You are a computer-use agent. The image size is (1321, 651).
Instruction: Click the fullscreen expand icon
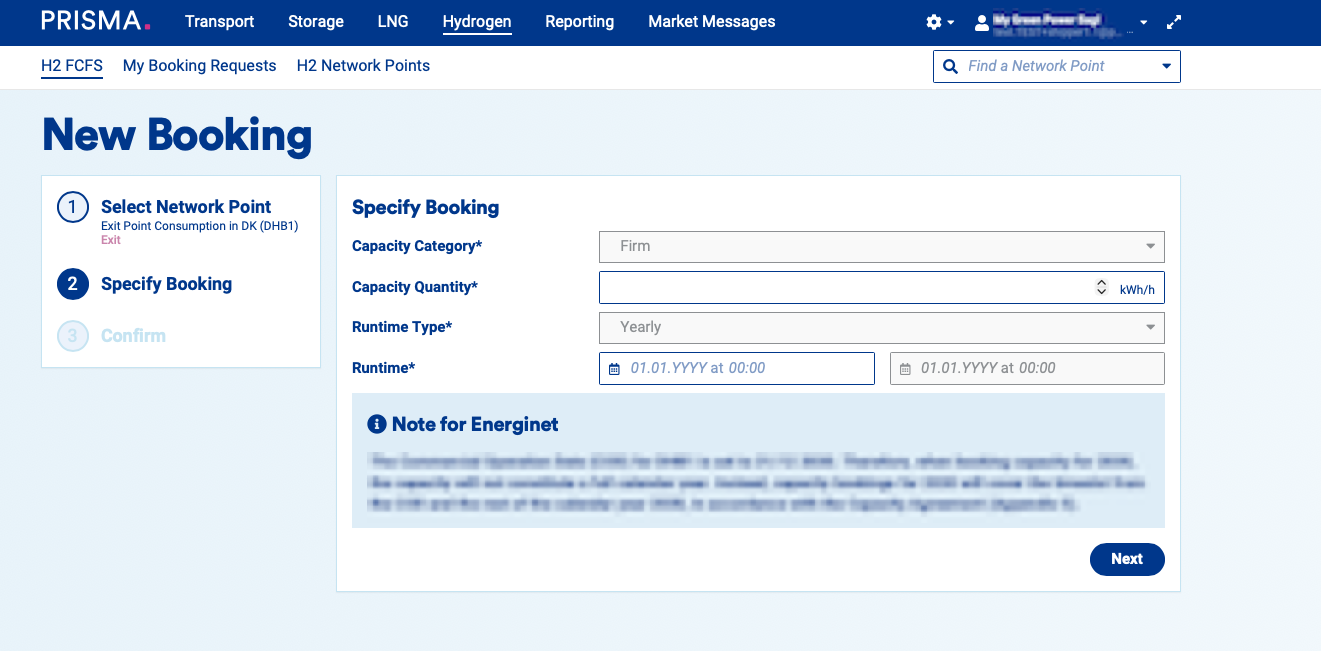(x=1173, y=21)
